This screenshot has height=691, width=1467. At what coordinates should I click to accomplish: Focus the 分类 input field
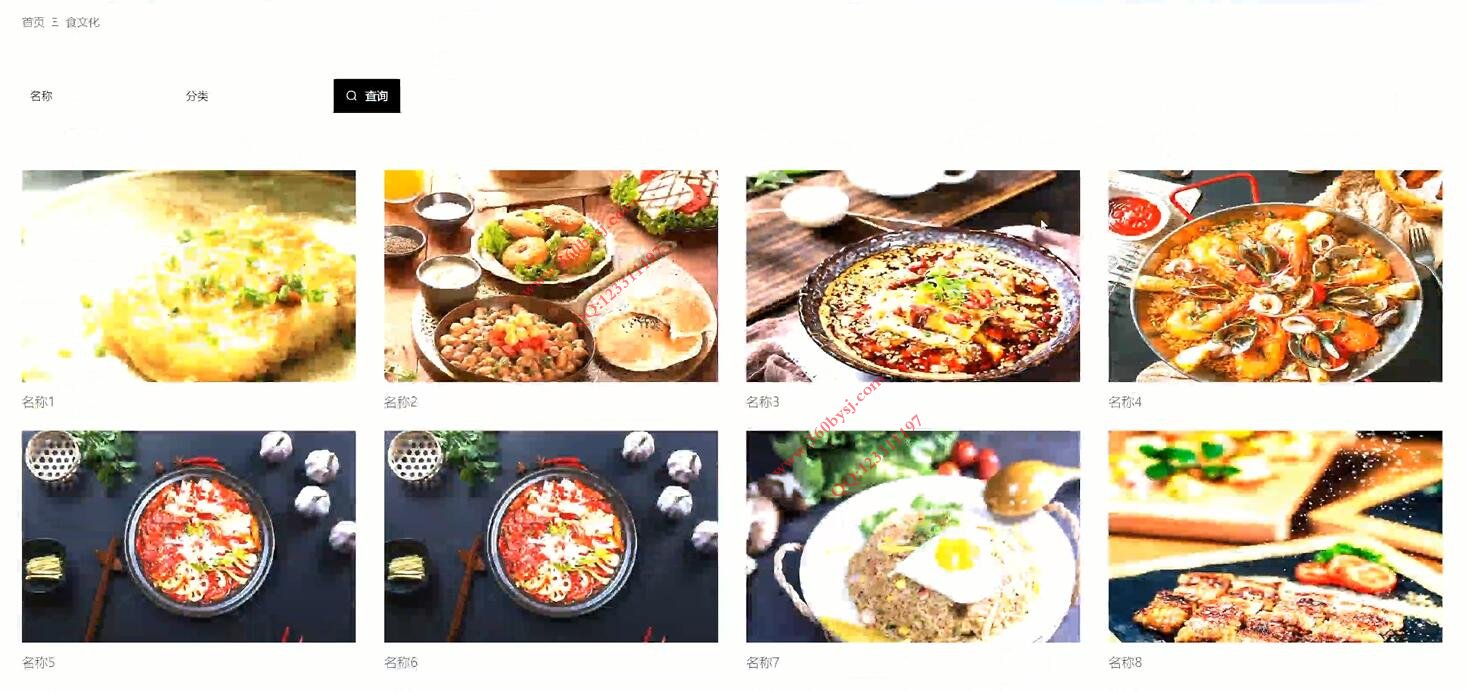point(252,96)
